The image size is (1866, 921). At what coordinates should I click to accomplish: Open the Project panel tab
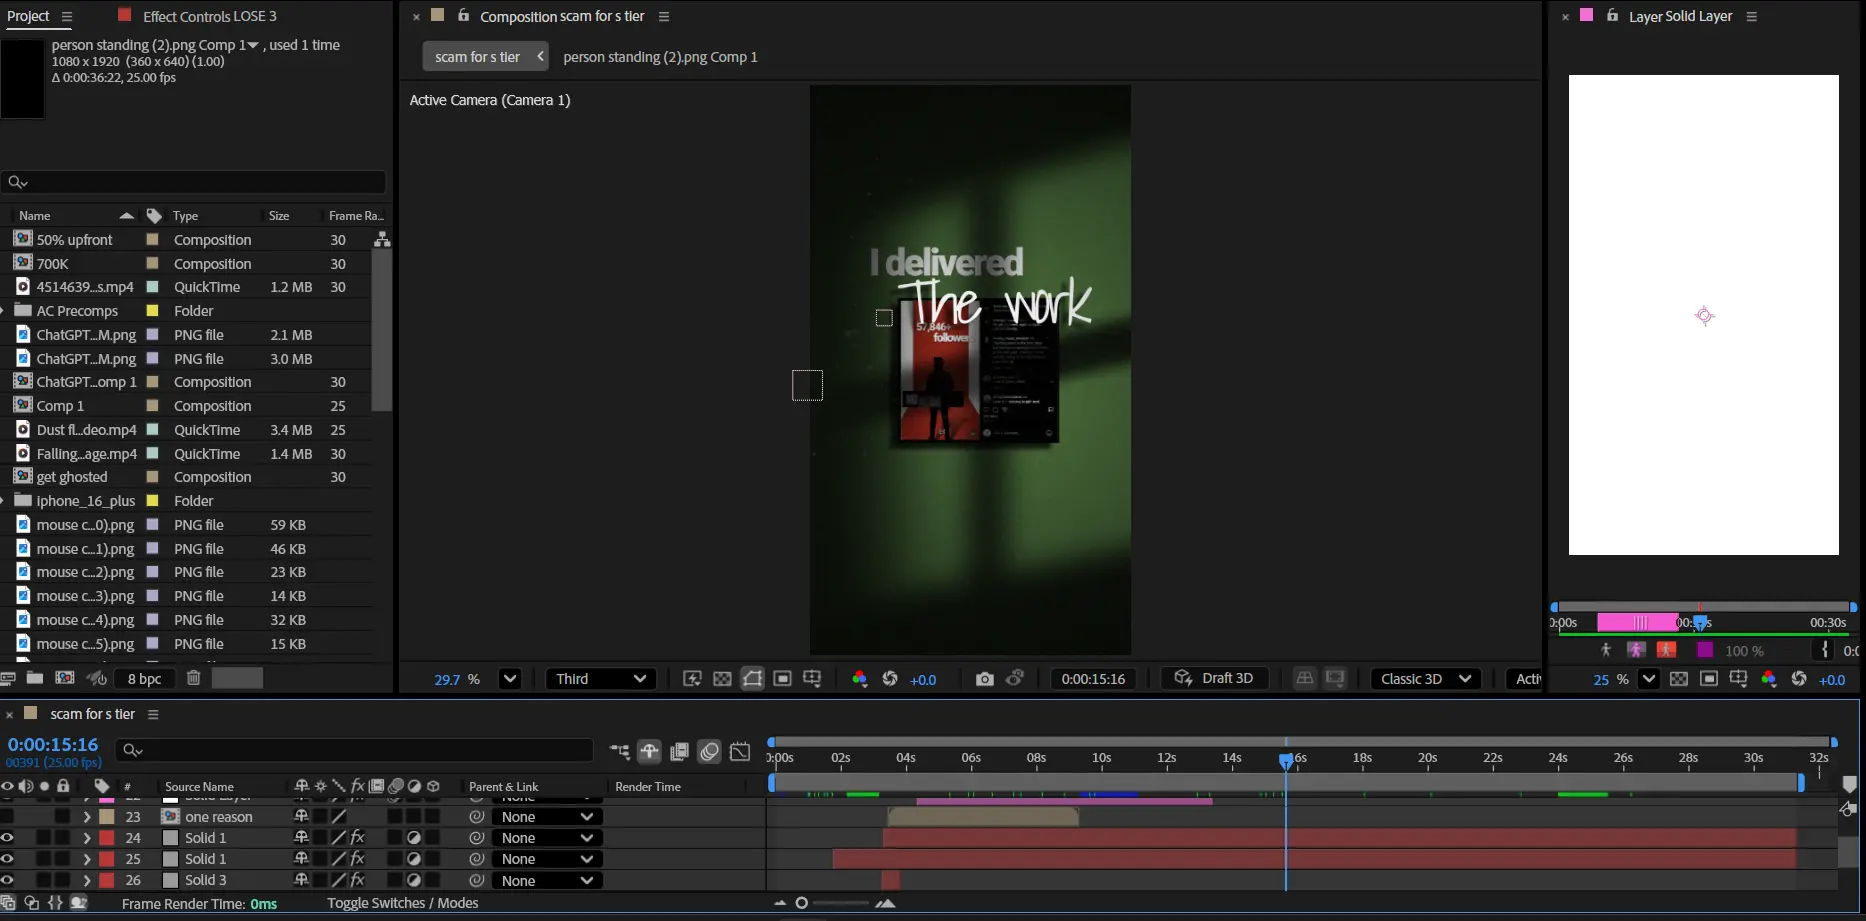(x=28, y=16)
